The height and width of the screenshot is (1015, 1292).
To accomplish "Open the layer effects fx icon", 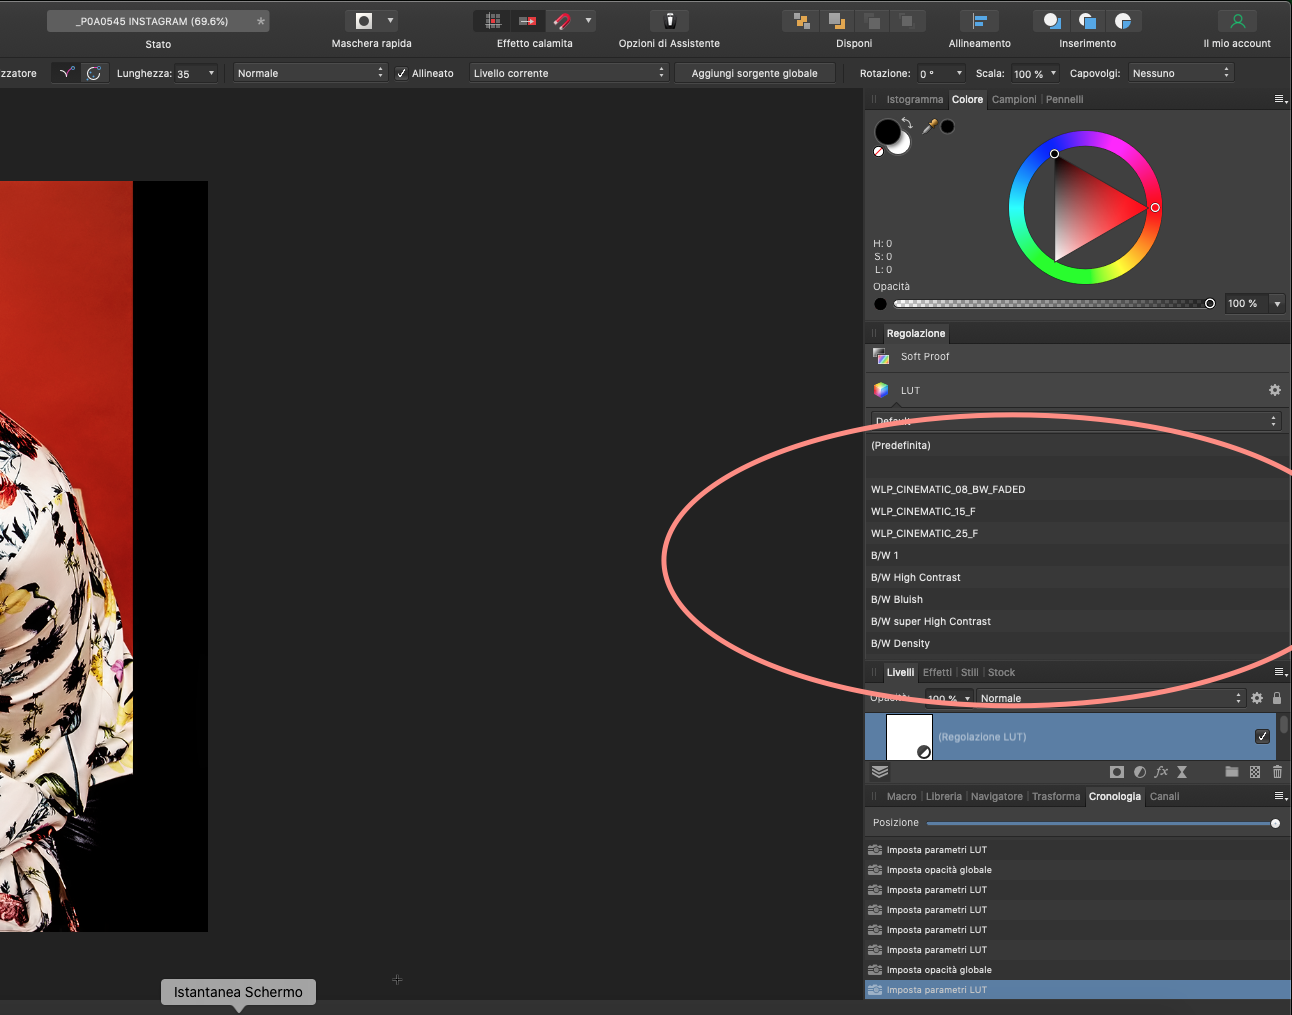I will (x=1161, y=772).
